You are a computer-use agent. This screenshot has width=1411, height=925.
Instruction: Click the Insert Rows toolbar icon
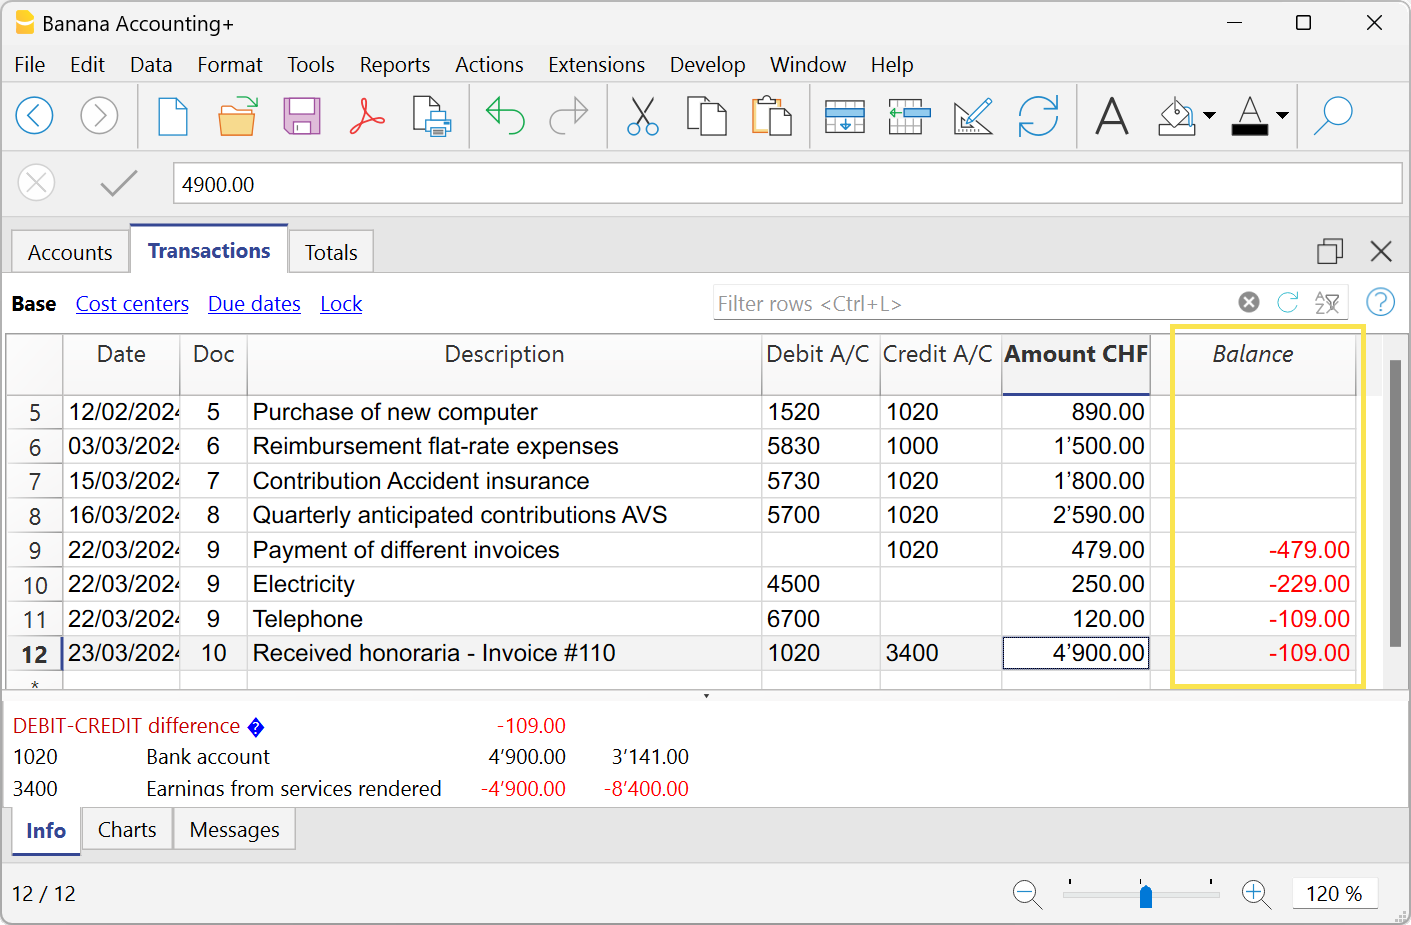pos(908,116)
